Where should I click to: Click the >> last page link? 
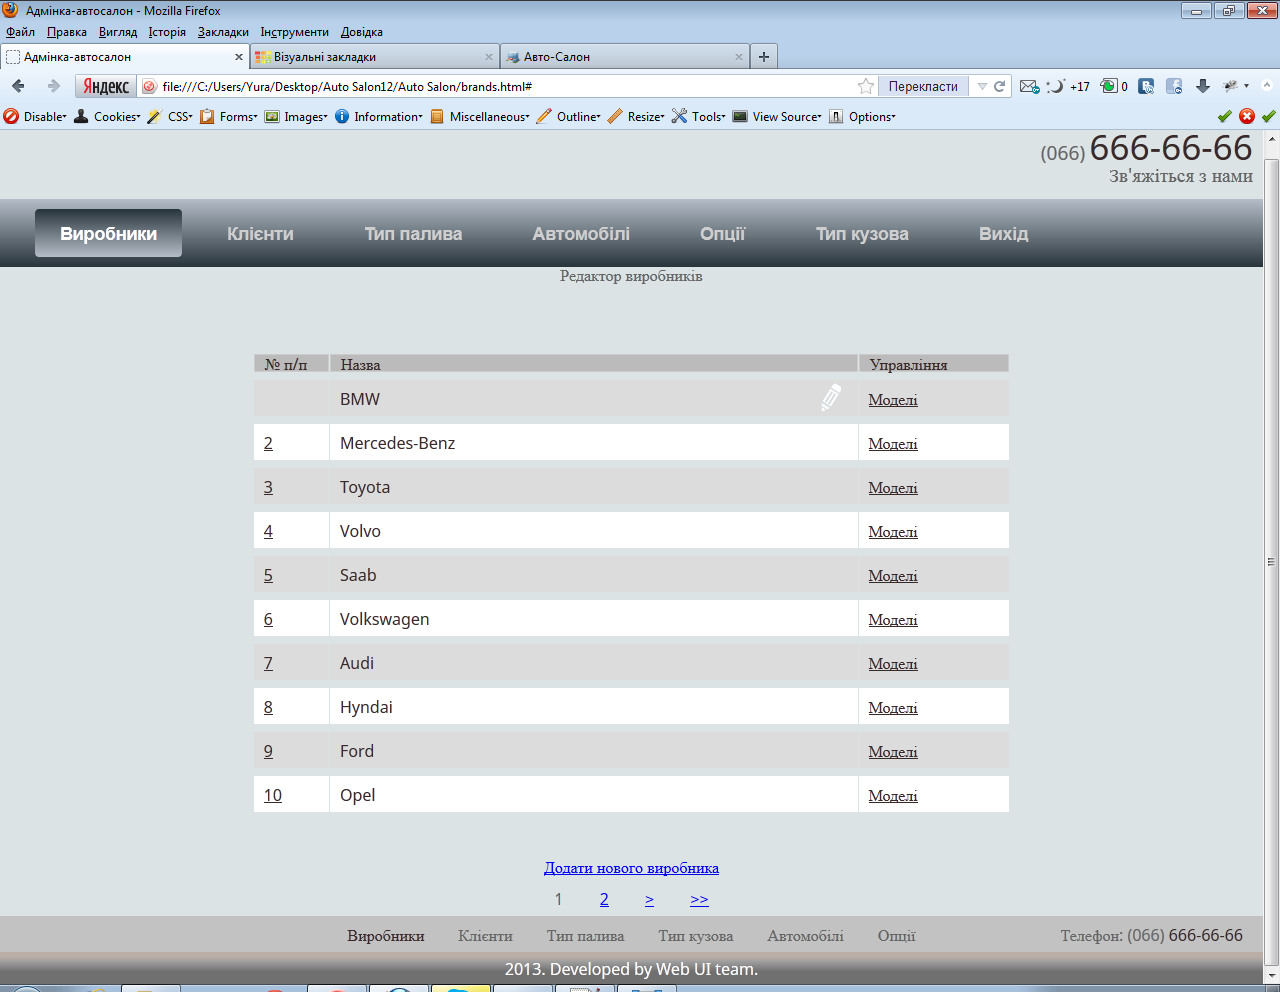coord(699,899)
